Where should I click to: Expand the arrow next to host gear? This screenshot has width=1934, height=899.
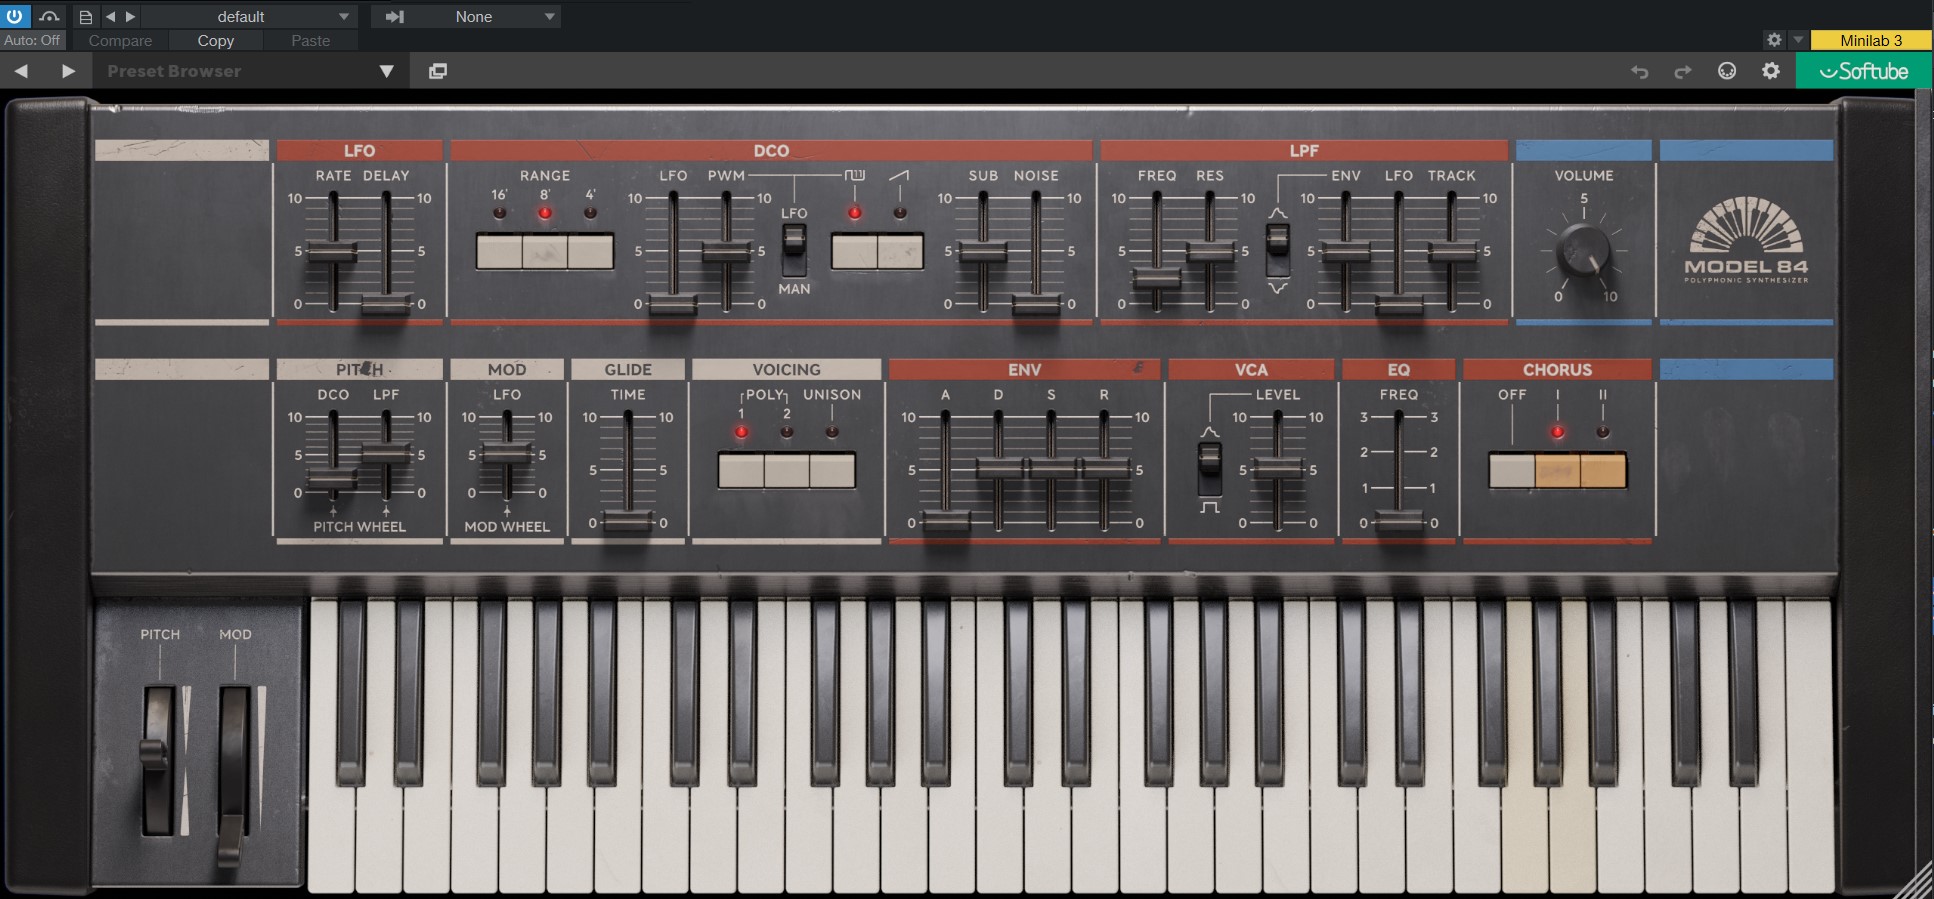click(x=1798, y=40)
